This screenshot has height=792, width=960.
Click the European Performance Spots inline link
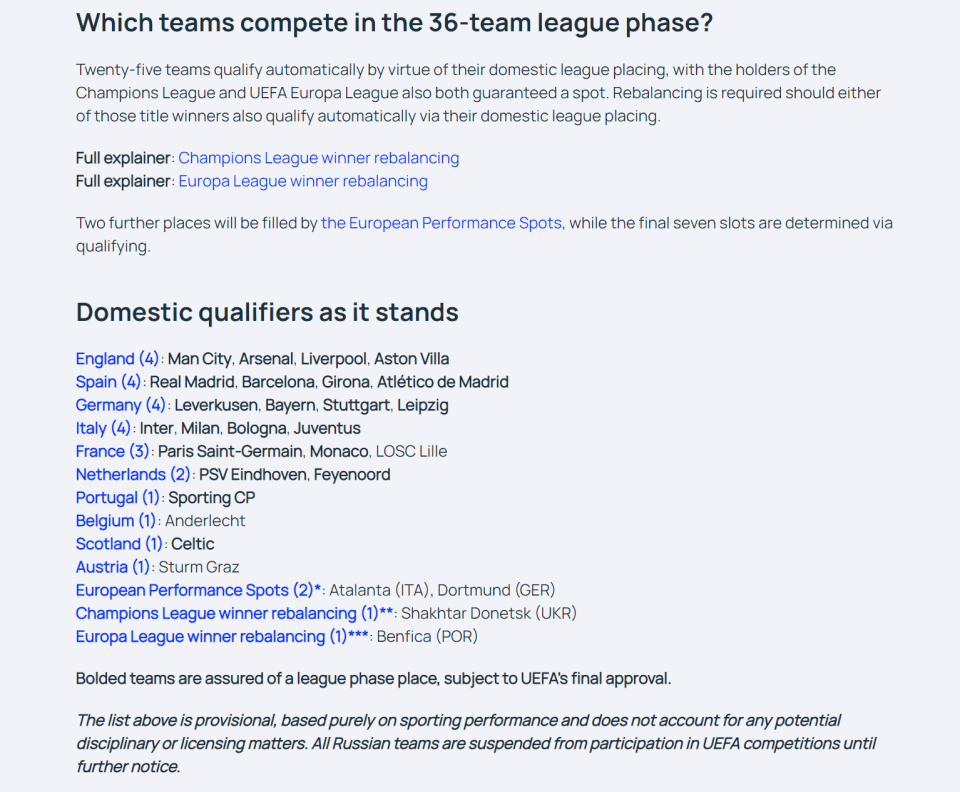441,223
